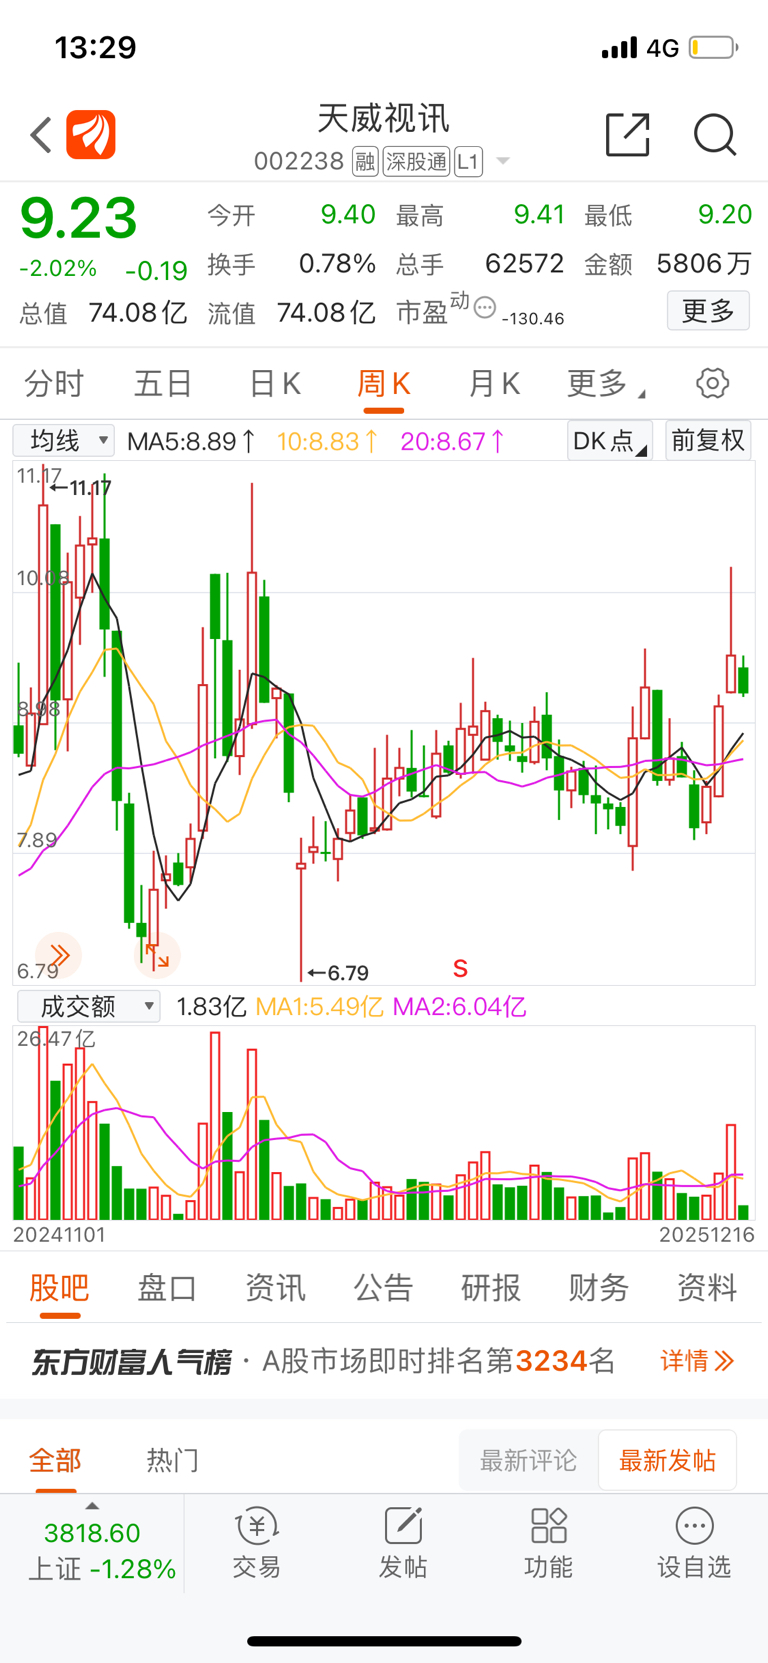Tap the 74.08亿 总值 value

point(138,313)
